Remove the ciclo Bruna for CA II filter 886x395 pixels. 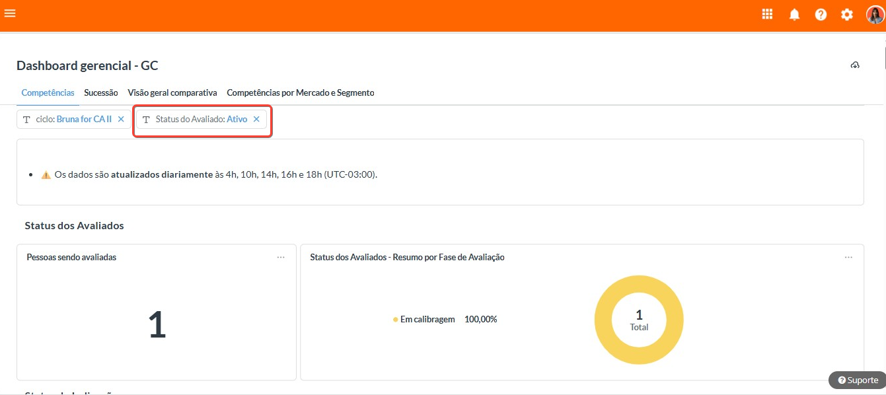point(121,119)
